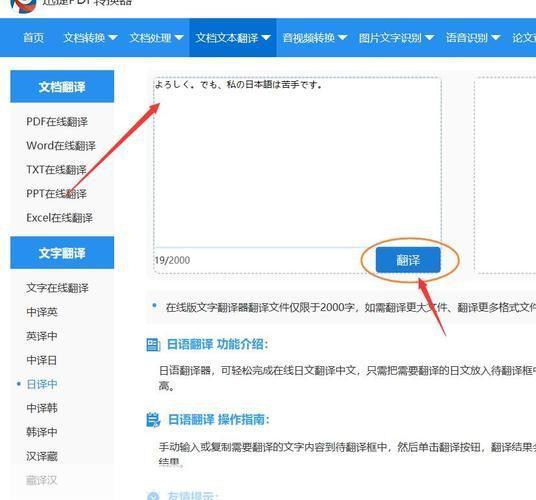The image size is (536, 500).
Task: Switch to 中译日 translation mode
Action: pos(42,360)
